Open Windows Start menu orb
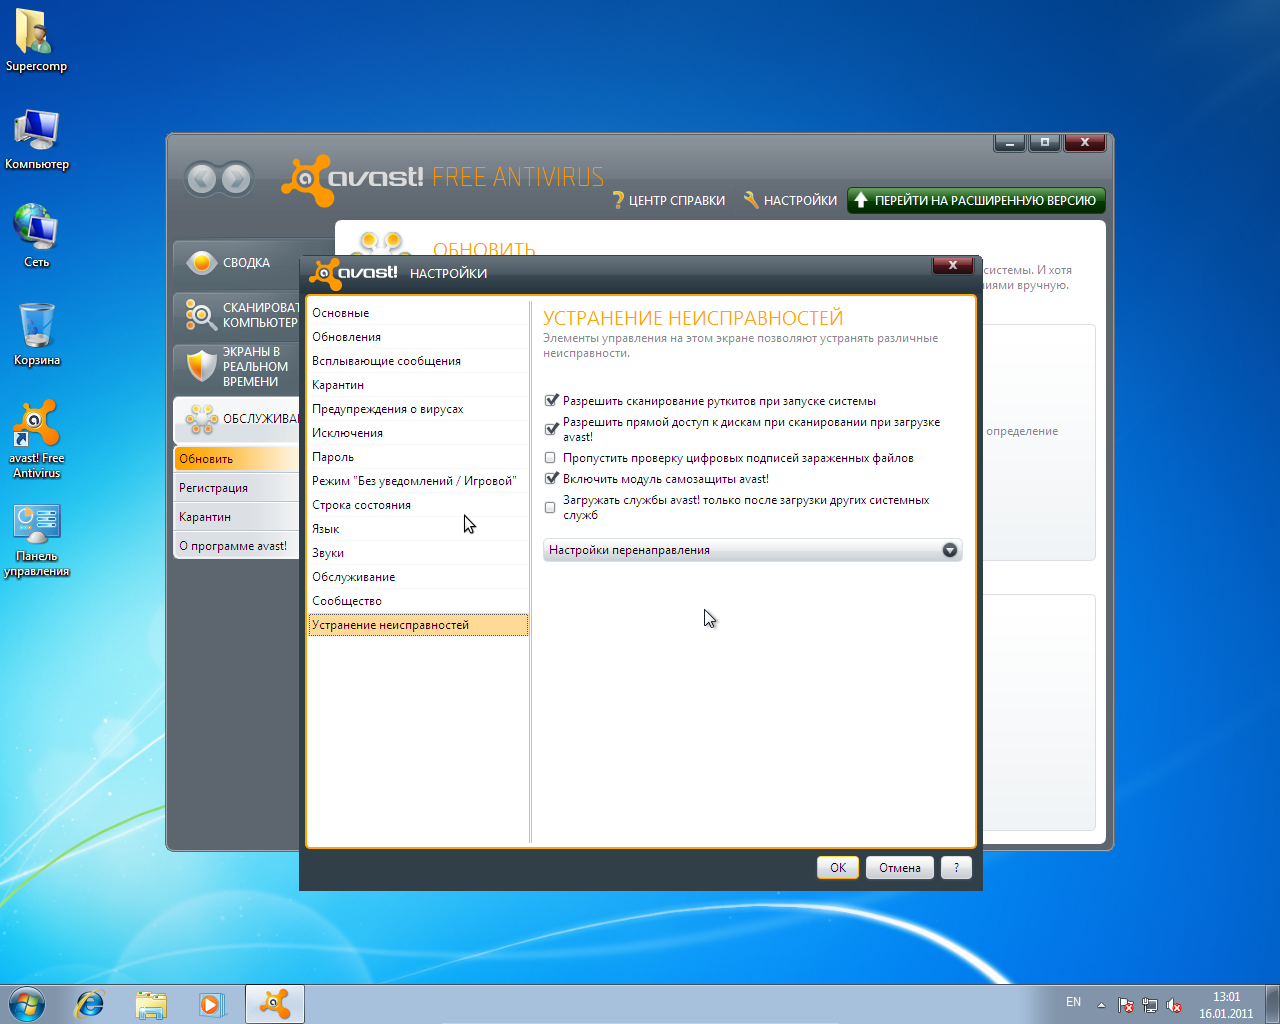 [x=26, y=1004]
